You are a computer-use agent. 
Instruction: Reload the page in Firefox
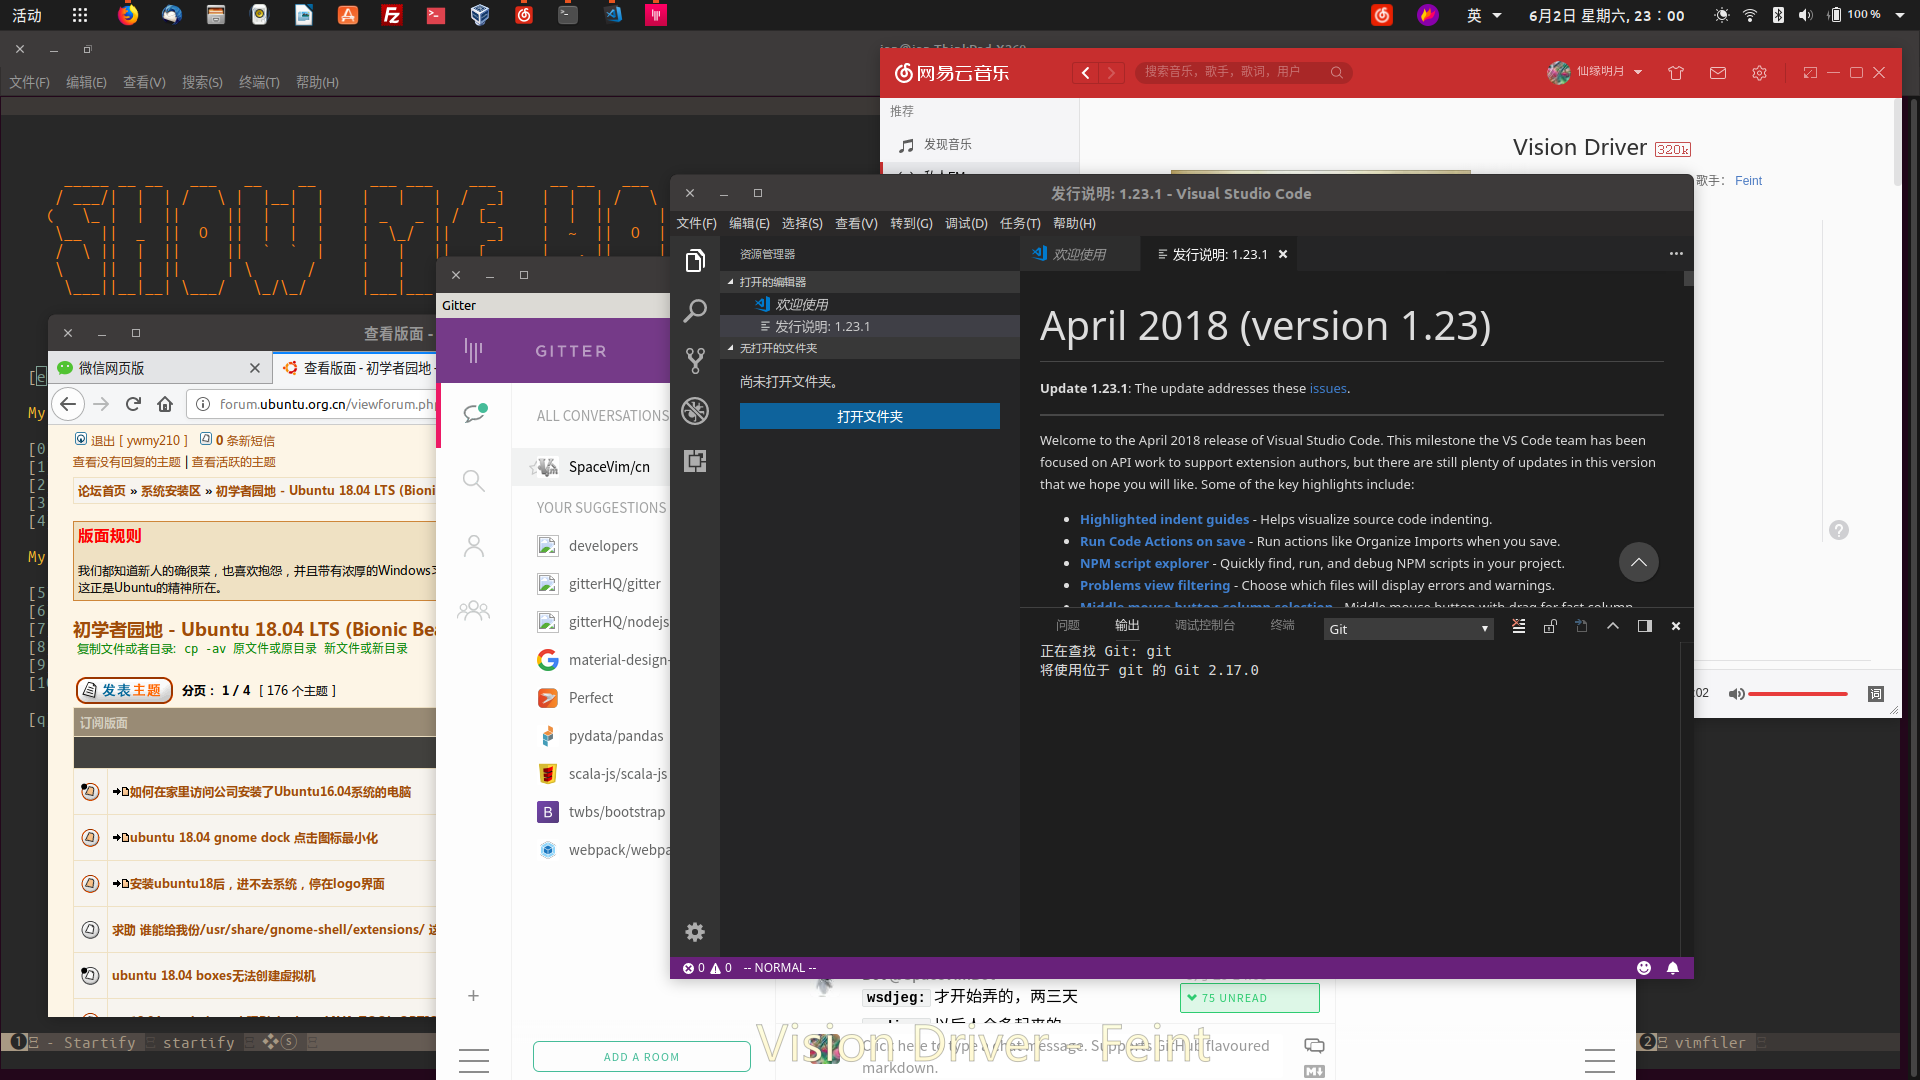click(133, 404)
